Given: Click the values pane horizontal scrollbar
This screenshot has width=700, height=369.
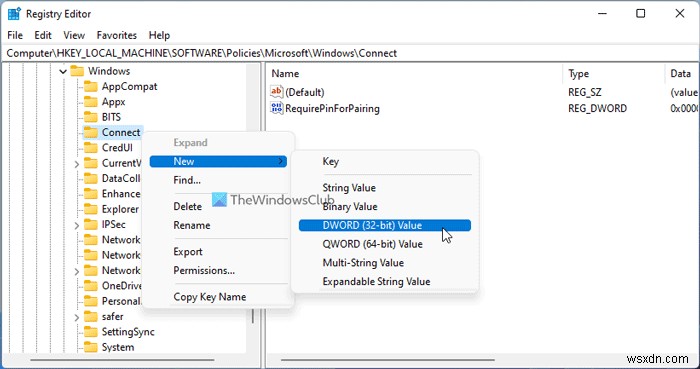Looking at the screenshot, I should coord(388,360).
